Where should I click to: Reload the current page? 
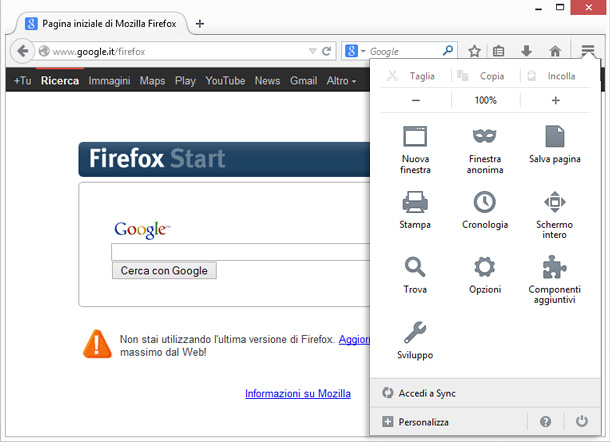point(327,51)
